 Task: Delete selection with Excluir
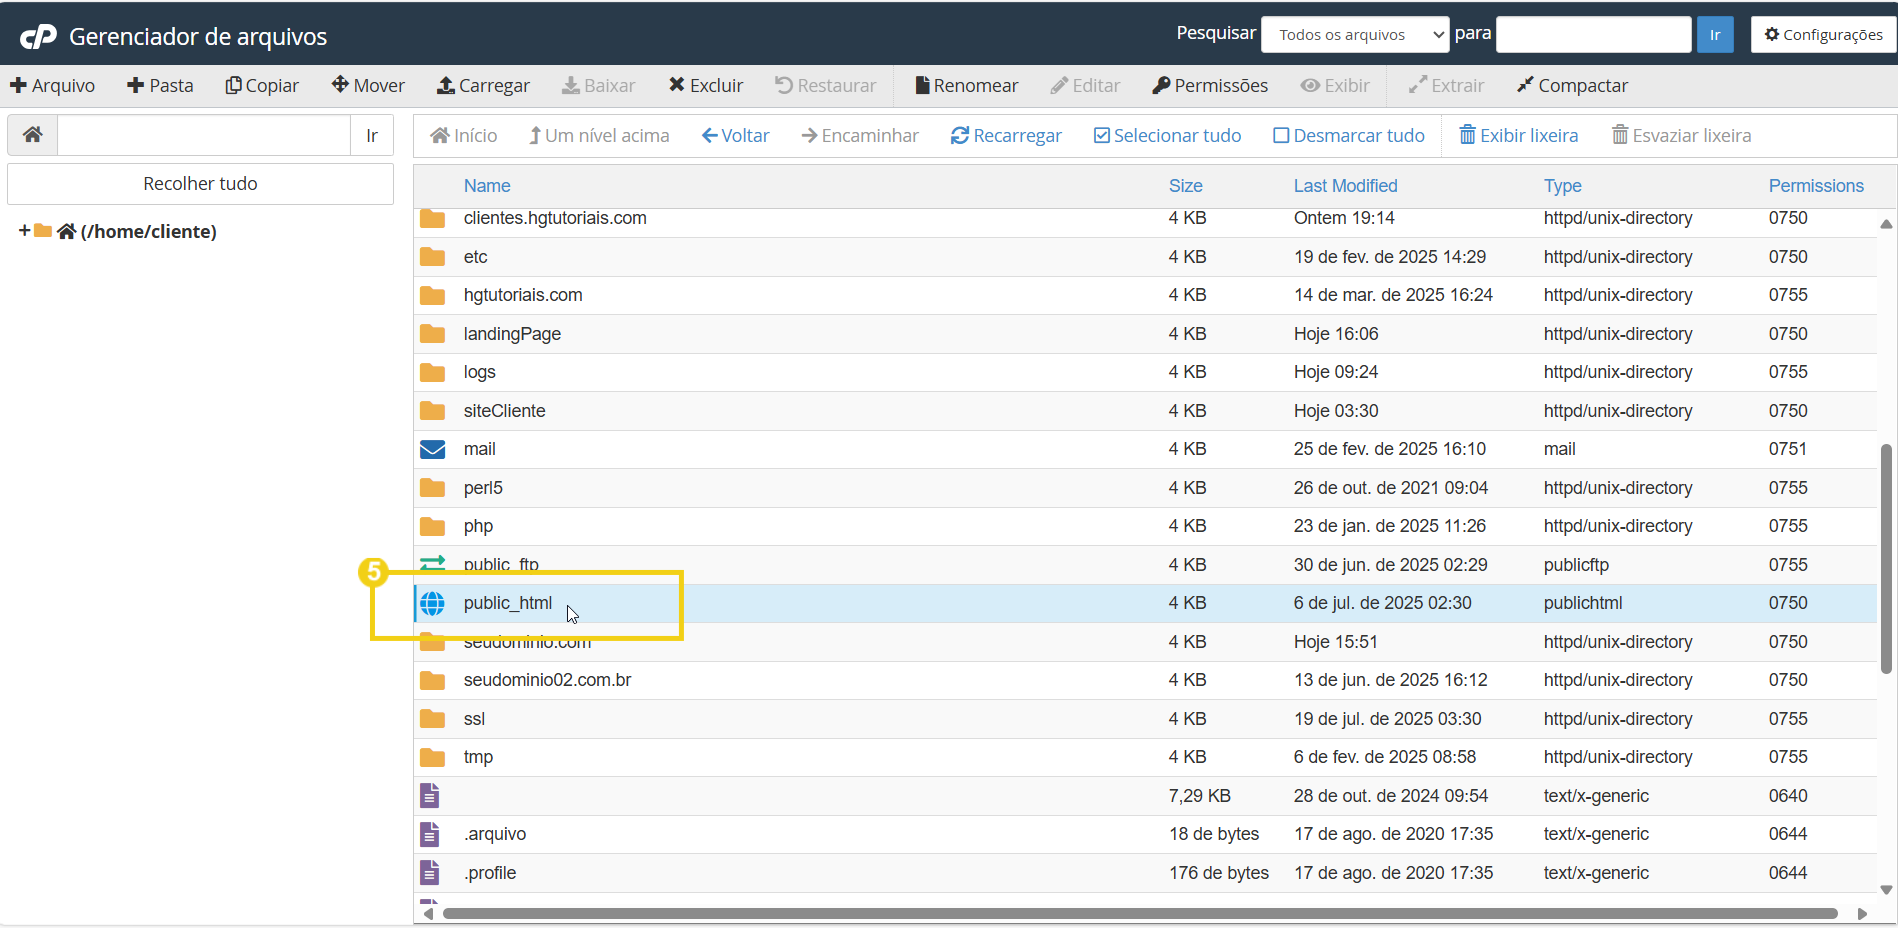[706, 86]
